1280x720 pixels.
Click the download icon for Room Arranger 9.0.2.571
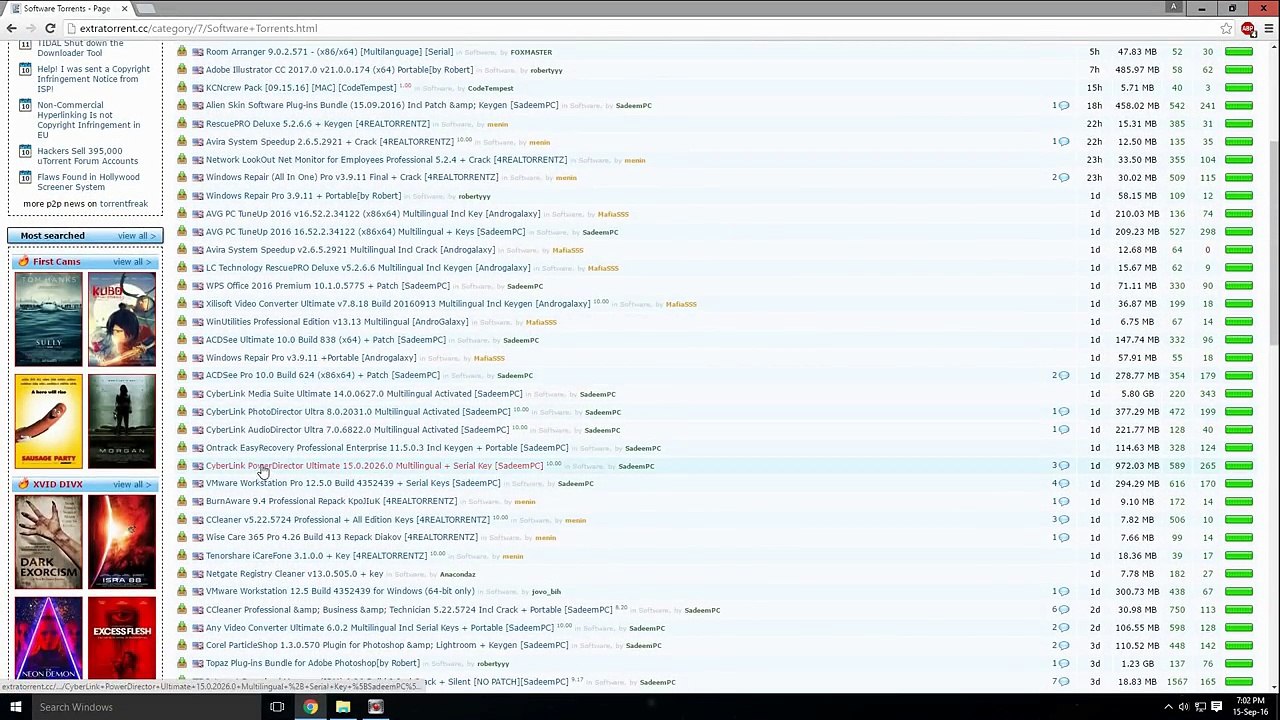point(182,52)
